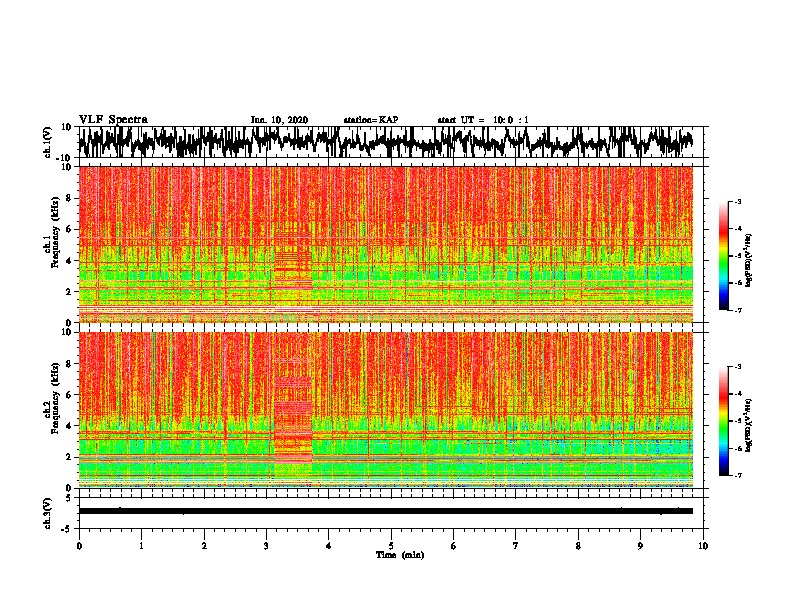The height and width of the screenshot is (612, 792).
Task: Click the "6" kHz tick on ch.1 frequency axis
Action: tap(69, 229)
